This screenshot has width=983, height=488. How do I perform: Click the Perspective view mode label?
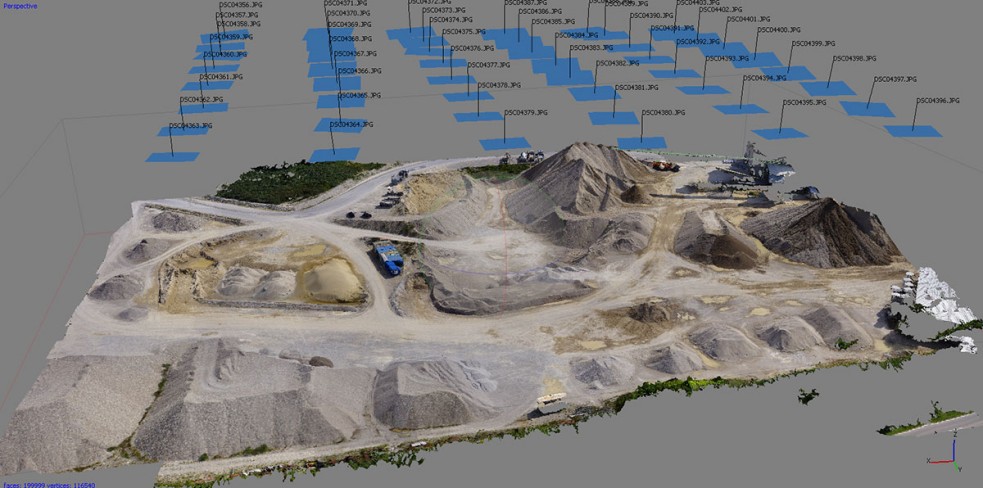pyautogui.click(x=19, y=6)
